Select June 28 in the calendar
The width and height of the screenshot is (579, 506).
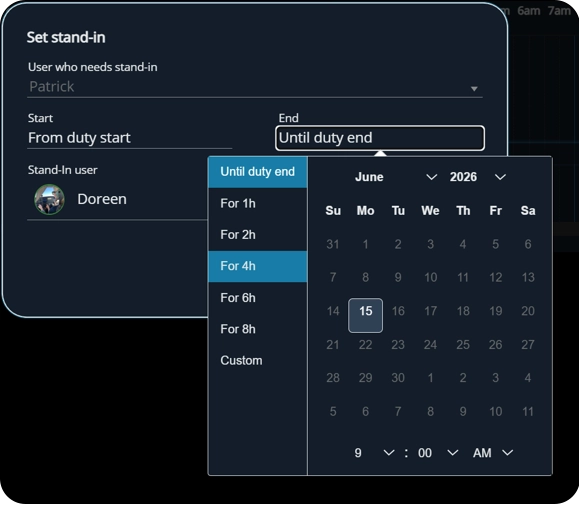[333, 378]
